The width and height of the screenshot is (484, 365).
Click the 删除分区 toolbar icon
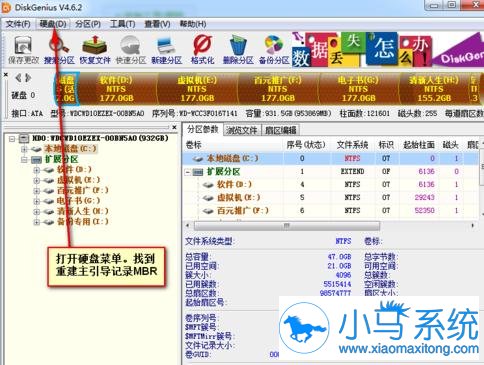(238, 50)
